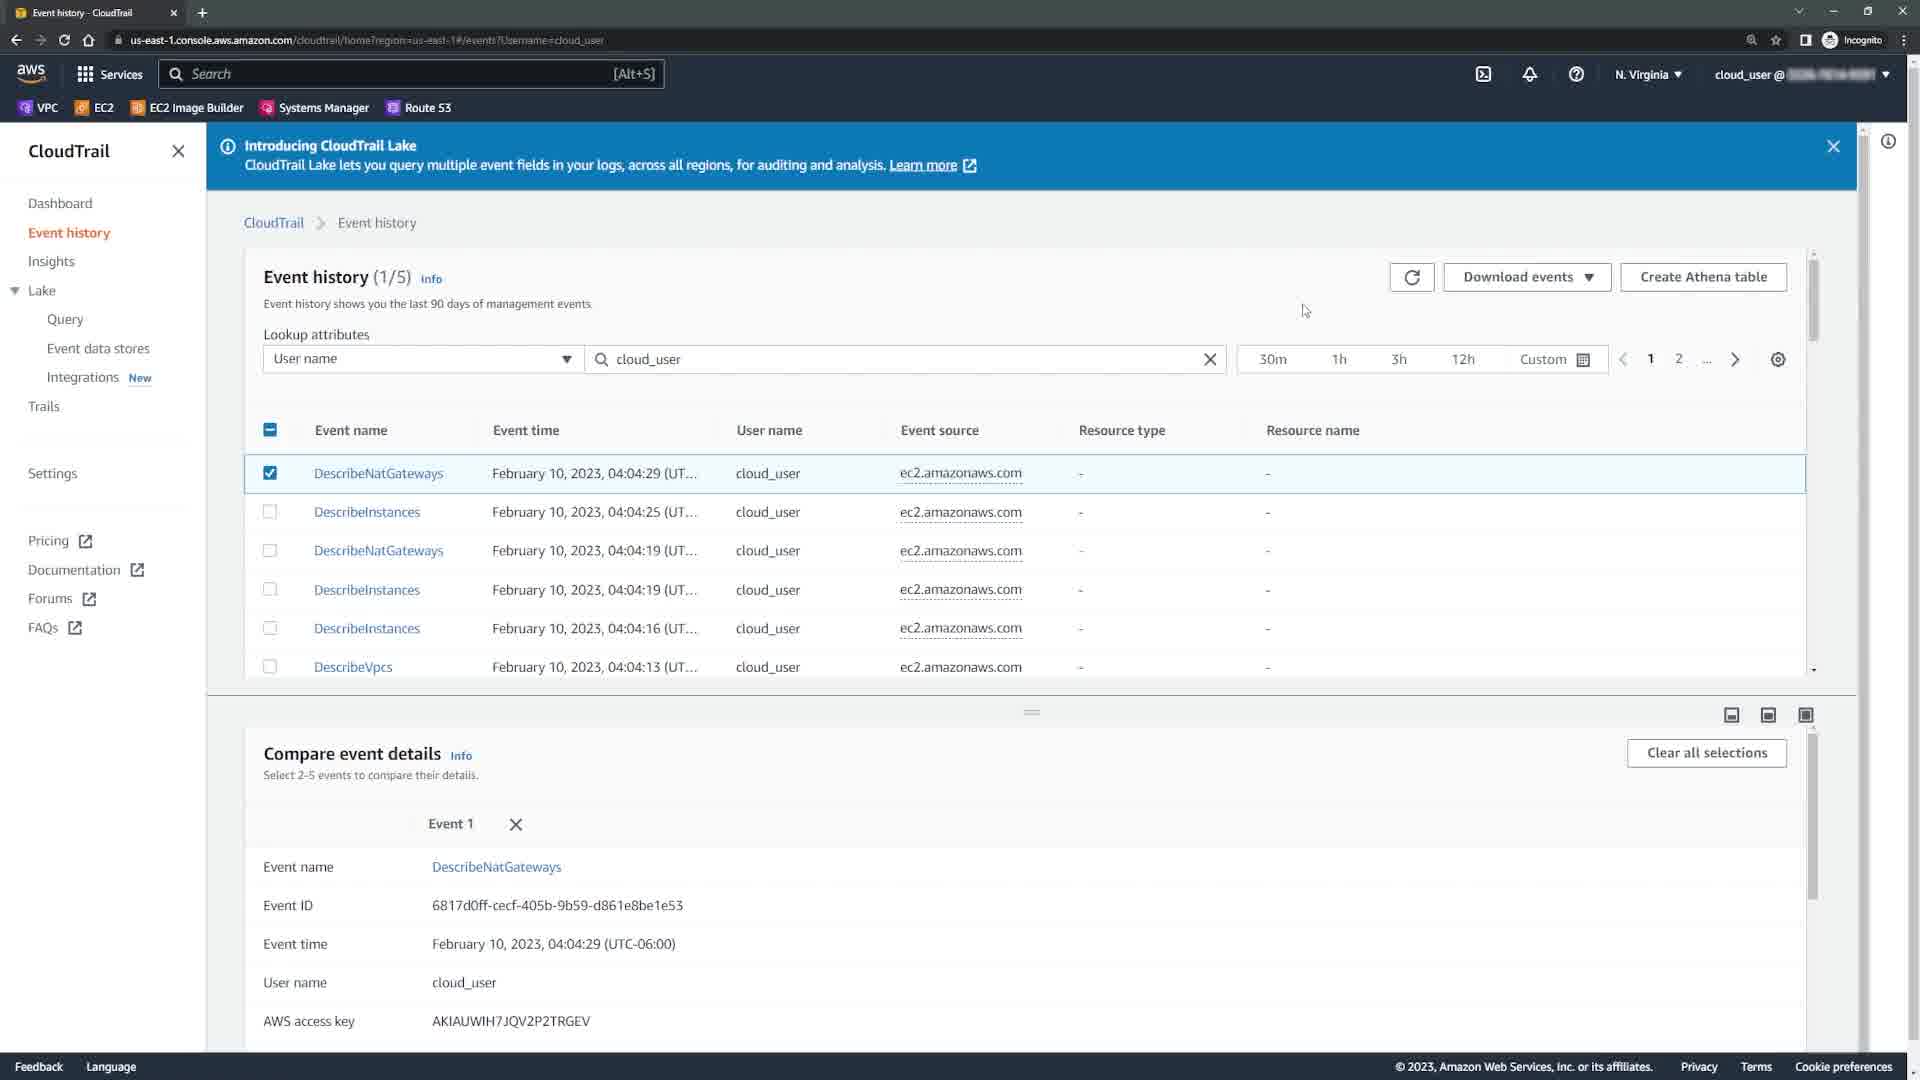Screen dimensions: 1920x1080
Task: Open Insights in the sidebar
Action: click(51, 261)
